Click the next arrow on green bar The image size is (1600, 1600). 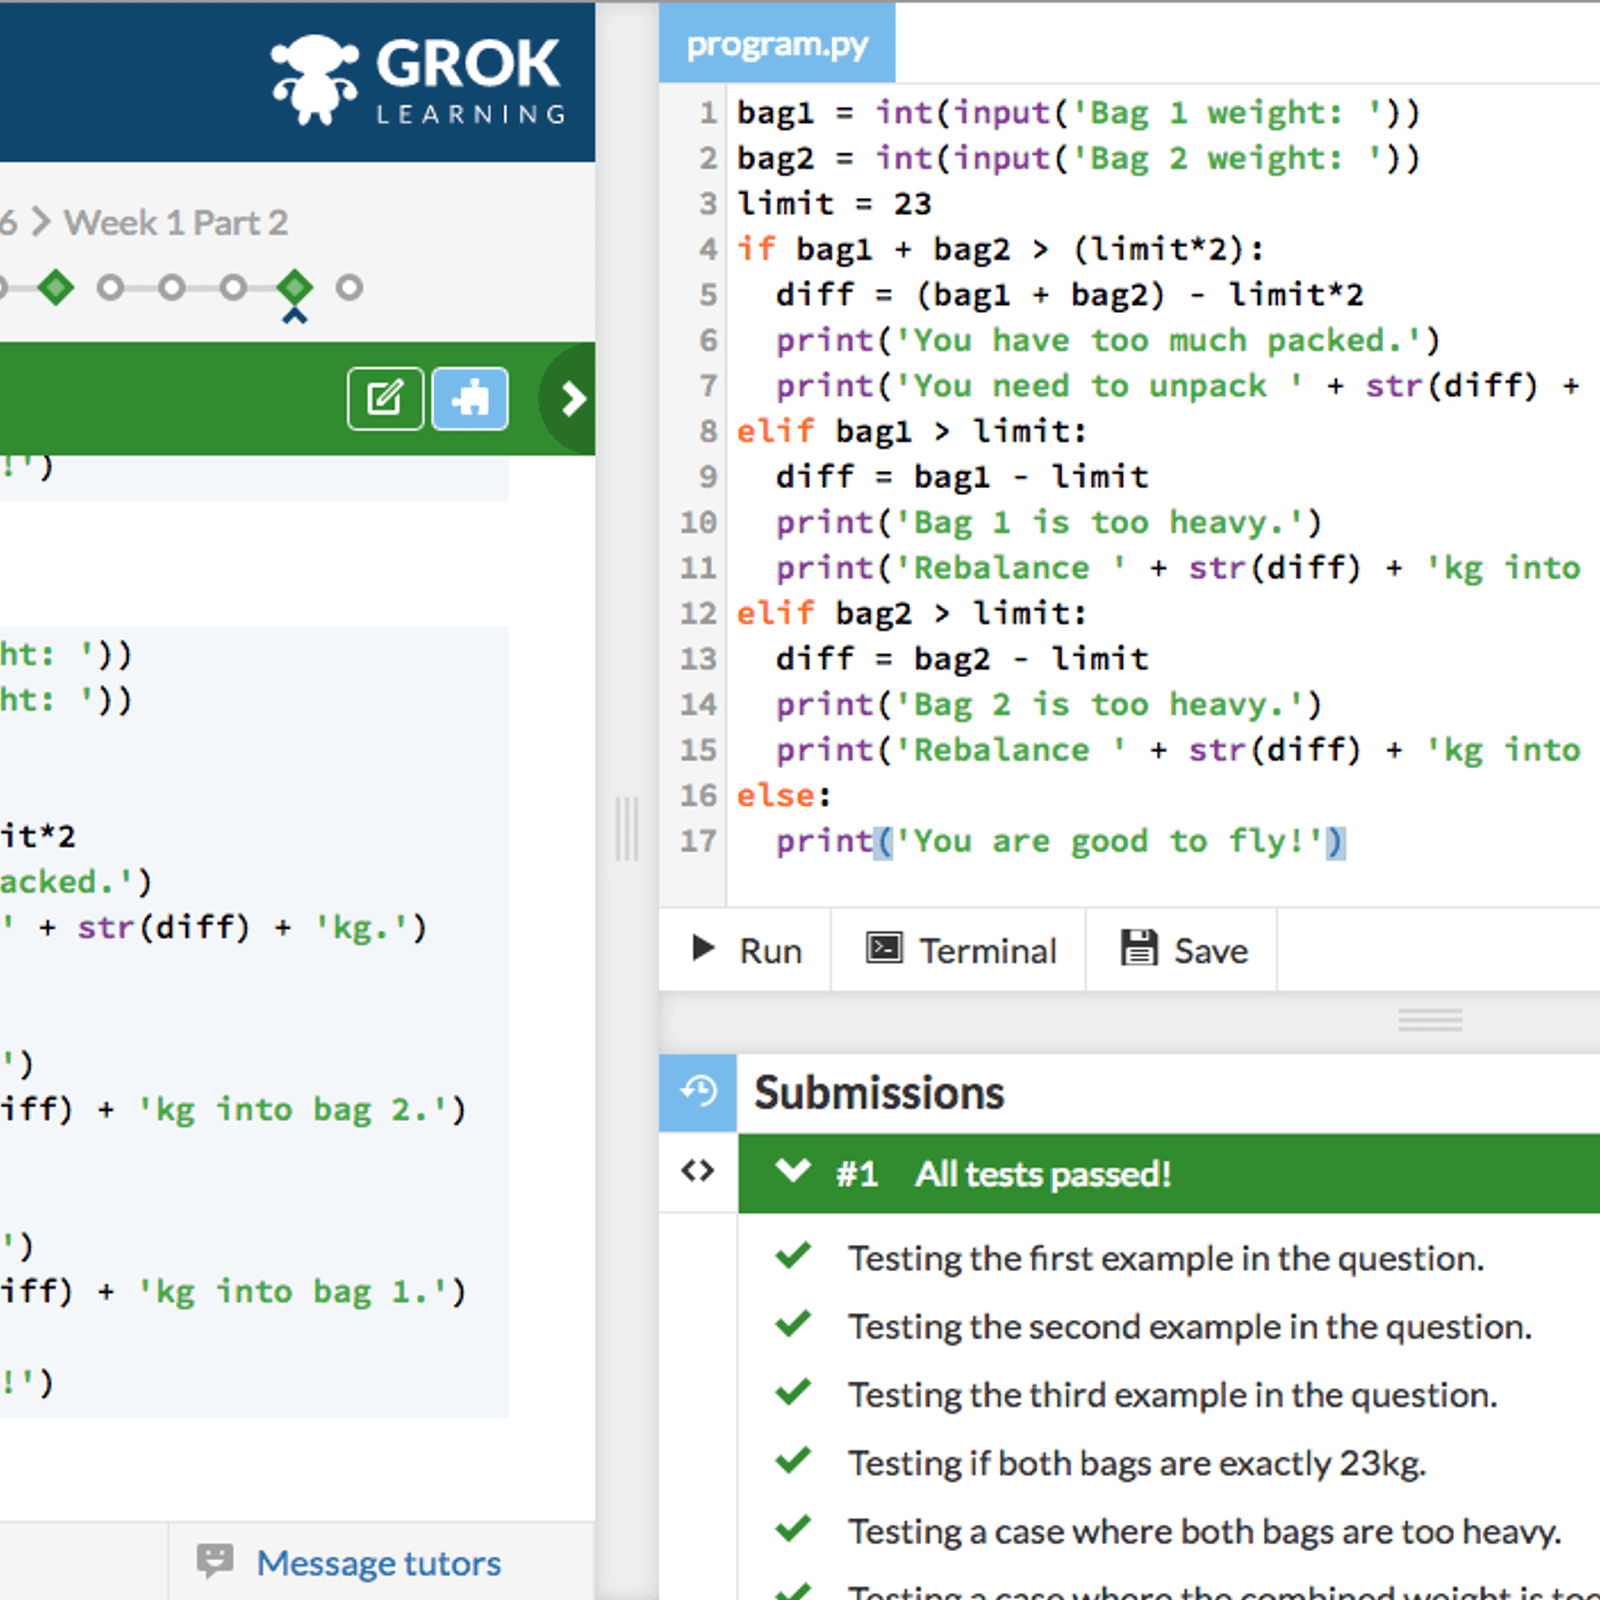tap(572, 399)
